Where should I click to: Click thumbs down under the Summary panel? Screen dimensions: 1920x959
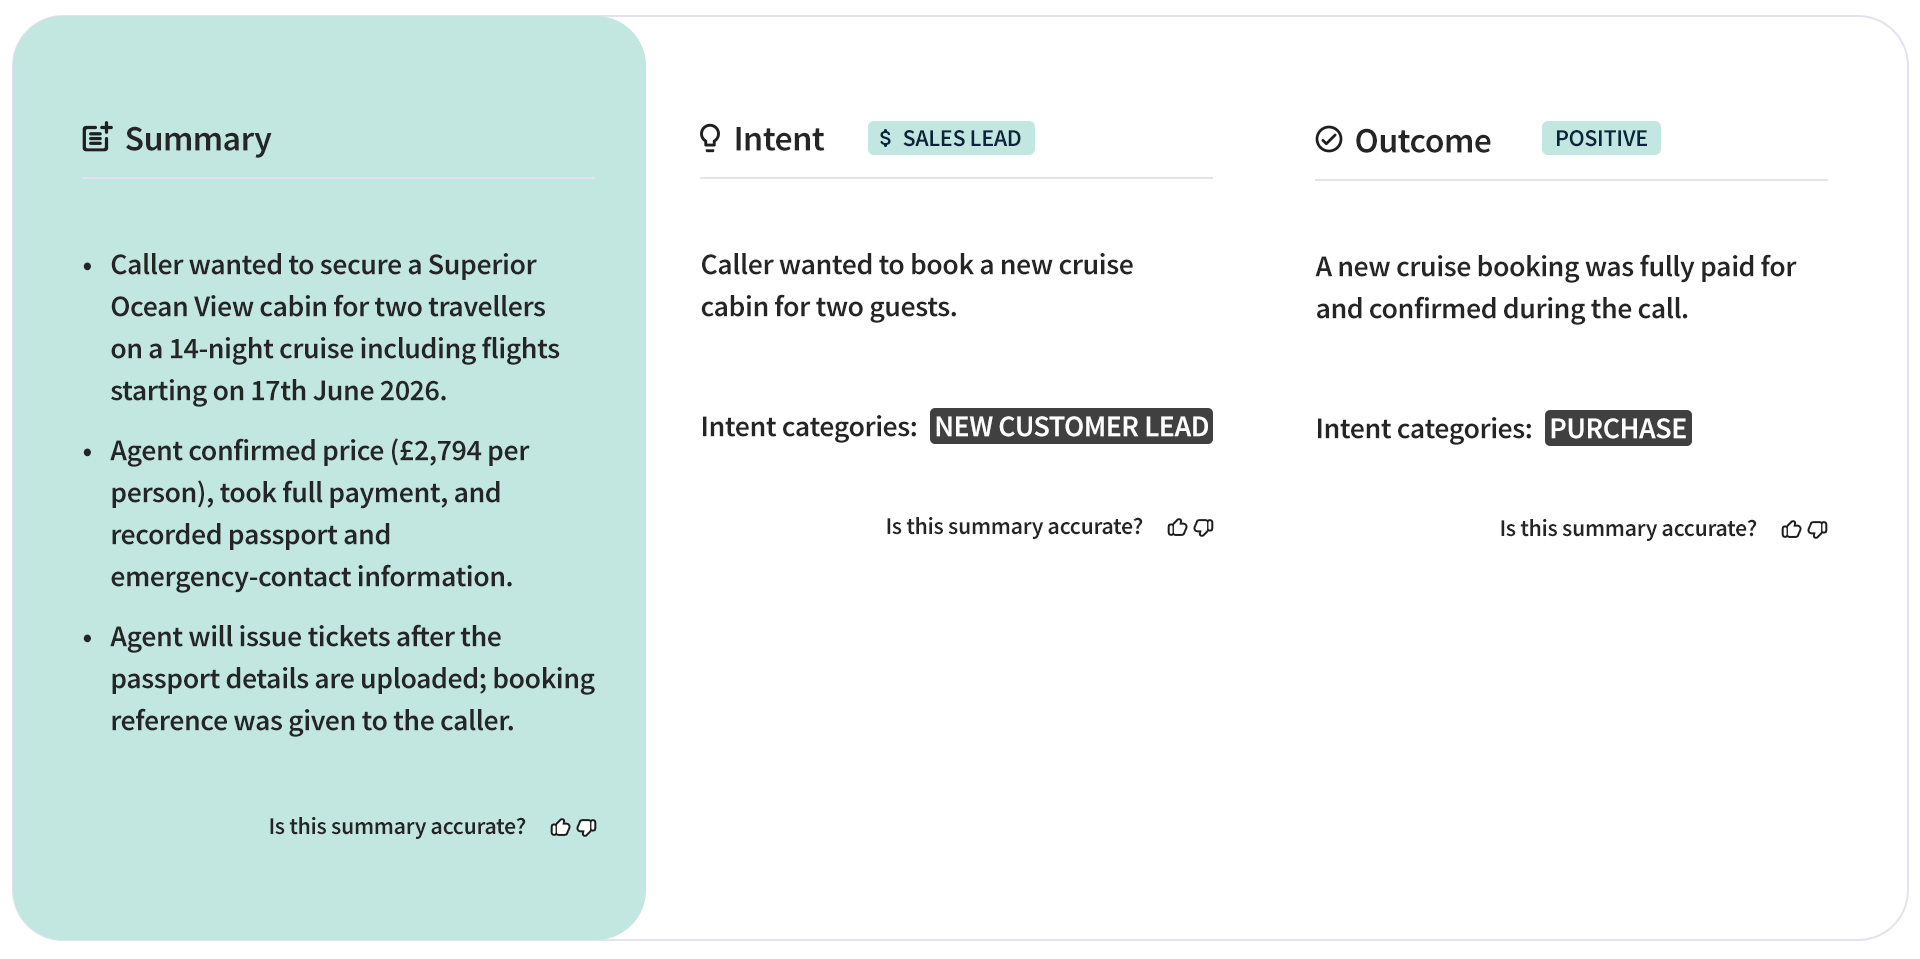[587, 827]
